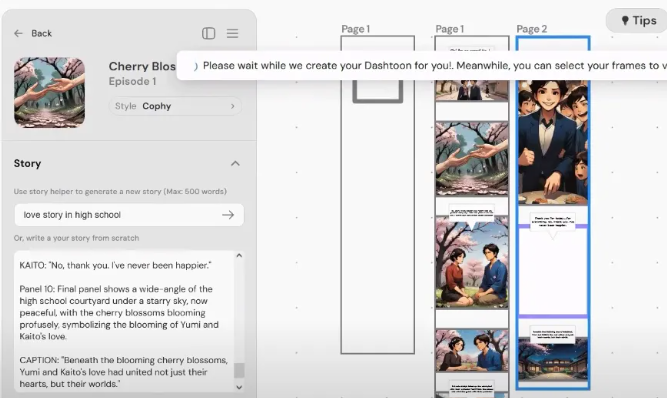Click the Tips lightbulb icon
Viewport: 667px width, 398px height.
pos(625,20)
